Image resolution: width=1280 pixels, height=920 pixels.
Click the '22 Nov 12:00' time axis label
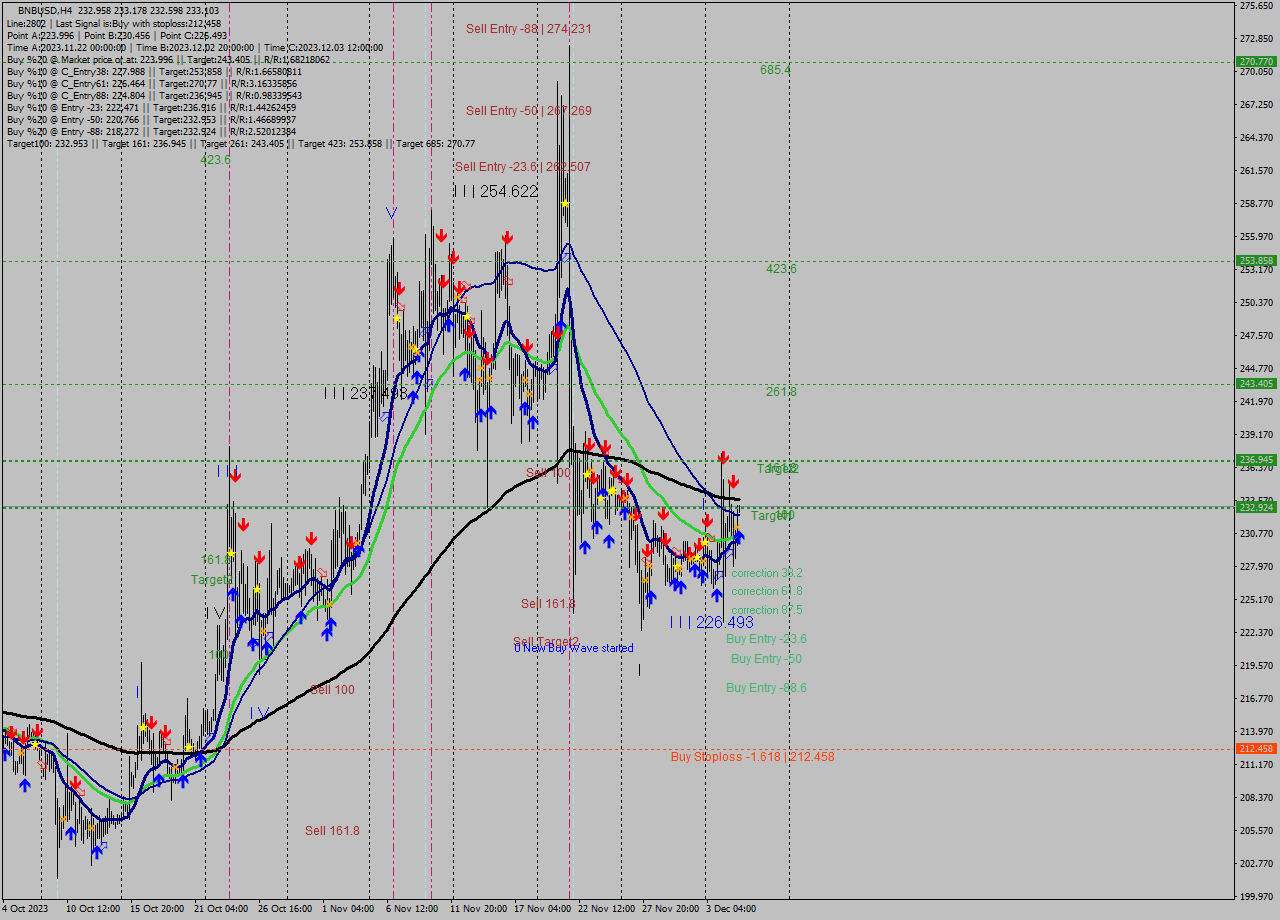[x=606, y=909]
